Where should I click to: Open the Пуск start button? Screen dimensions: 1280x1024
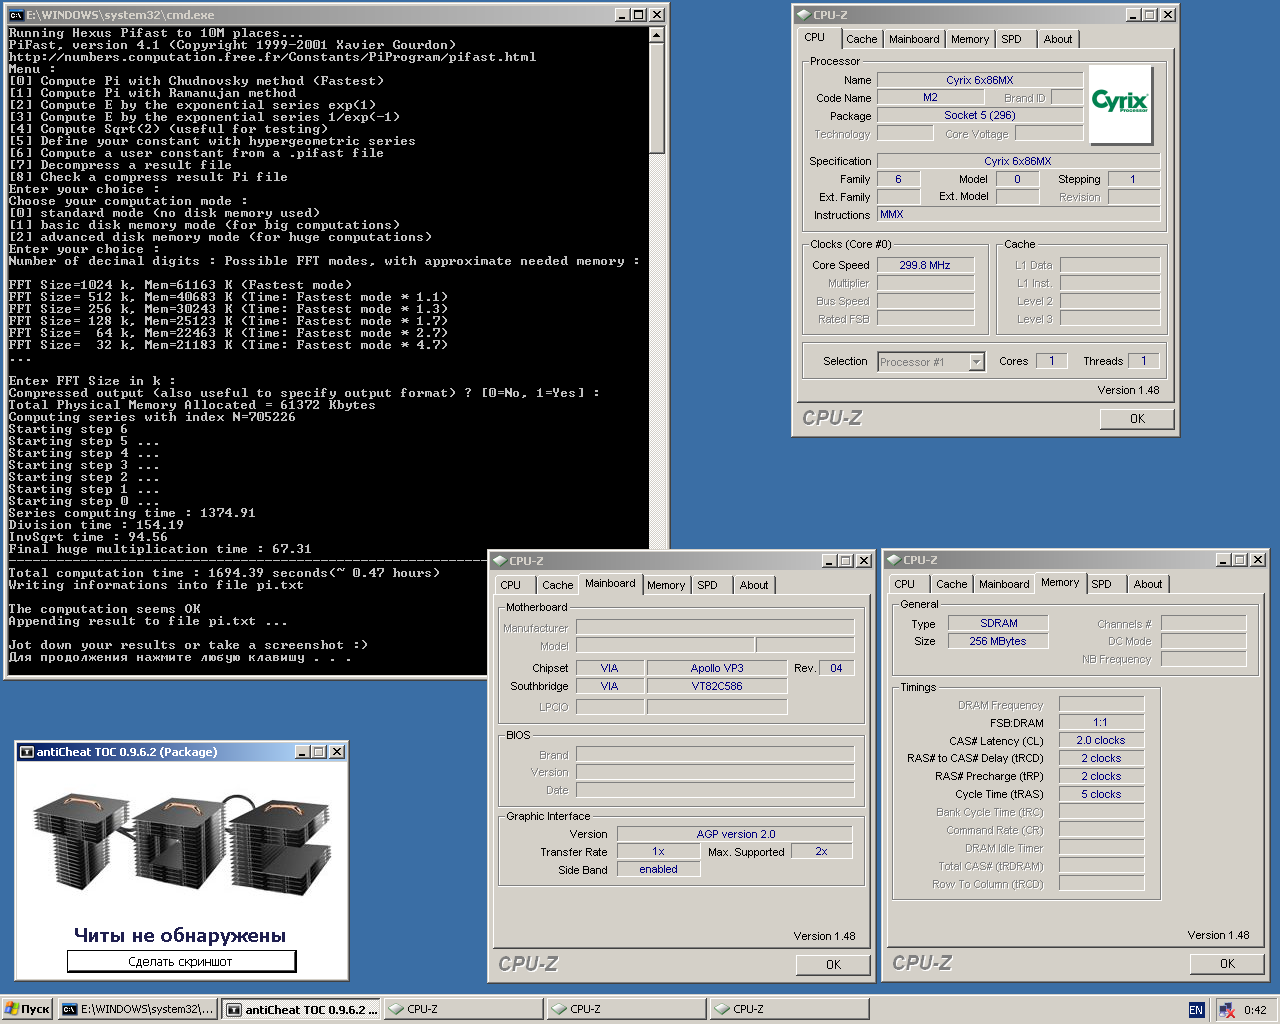[x=27, y=1009]
